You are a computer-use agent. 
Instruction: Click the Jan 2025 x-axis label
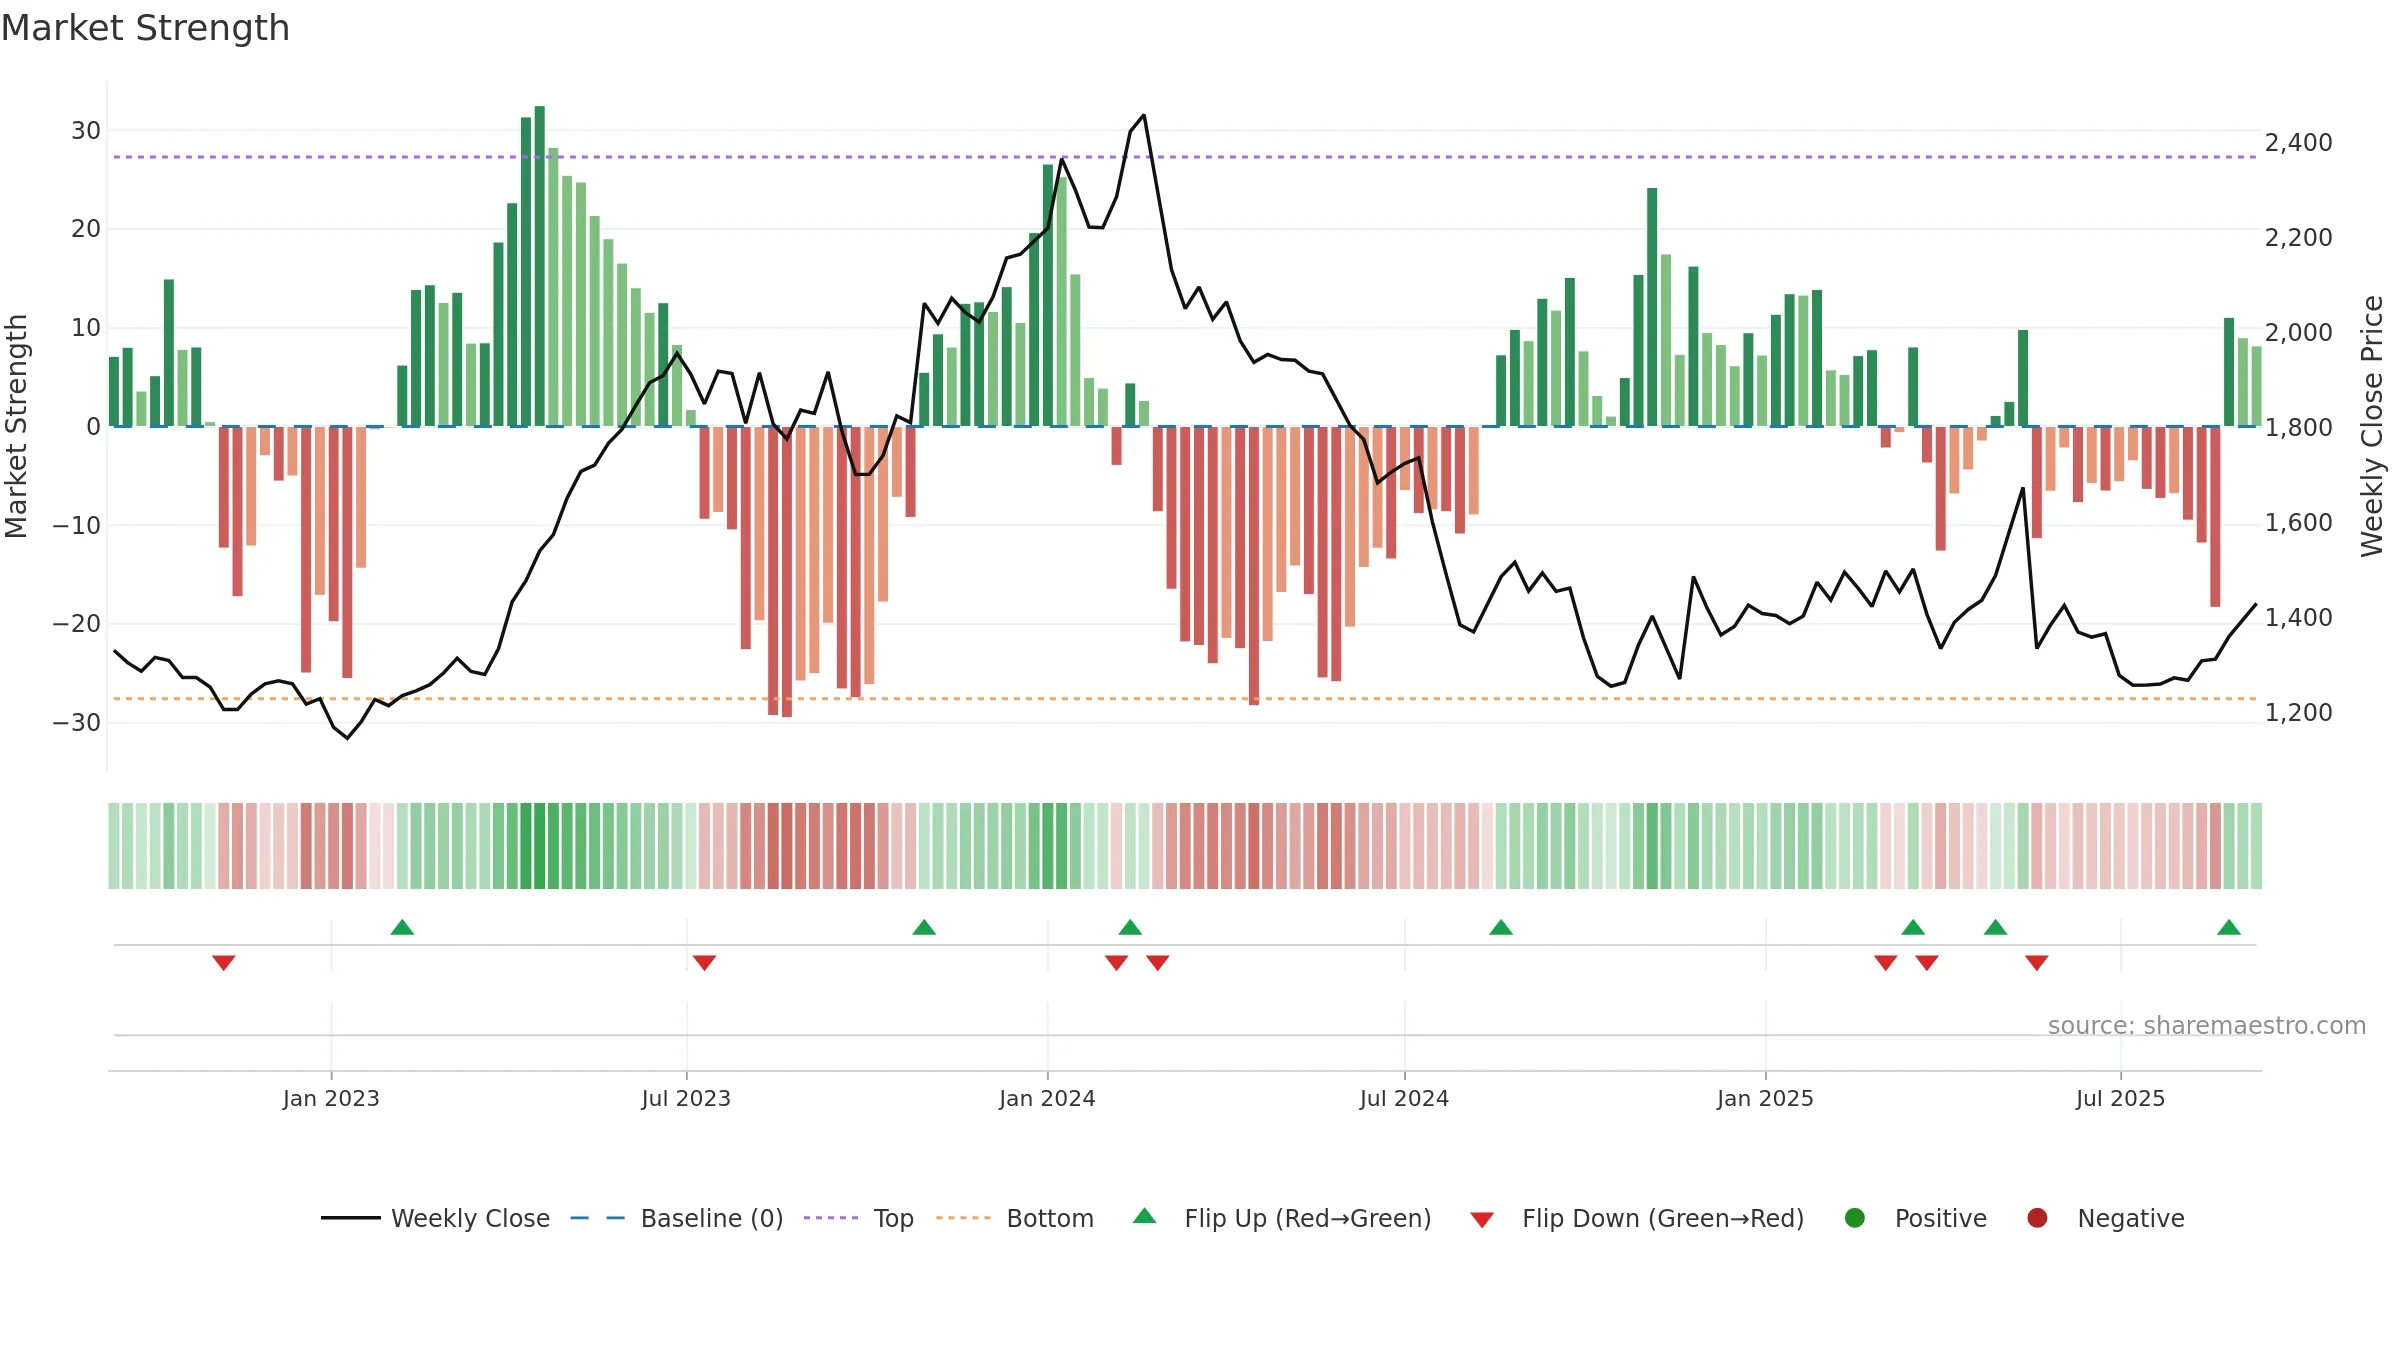(x=1765, y=1098)
